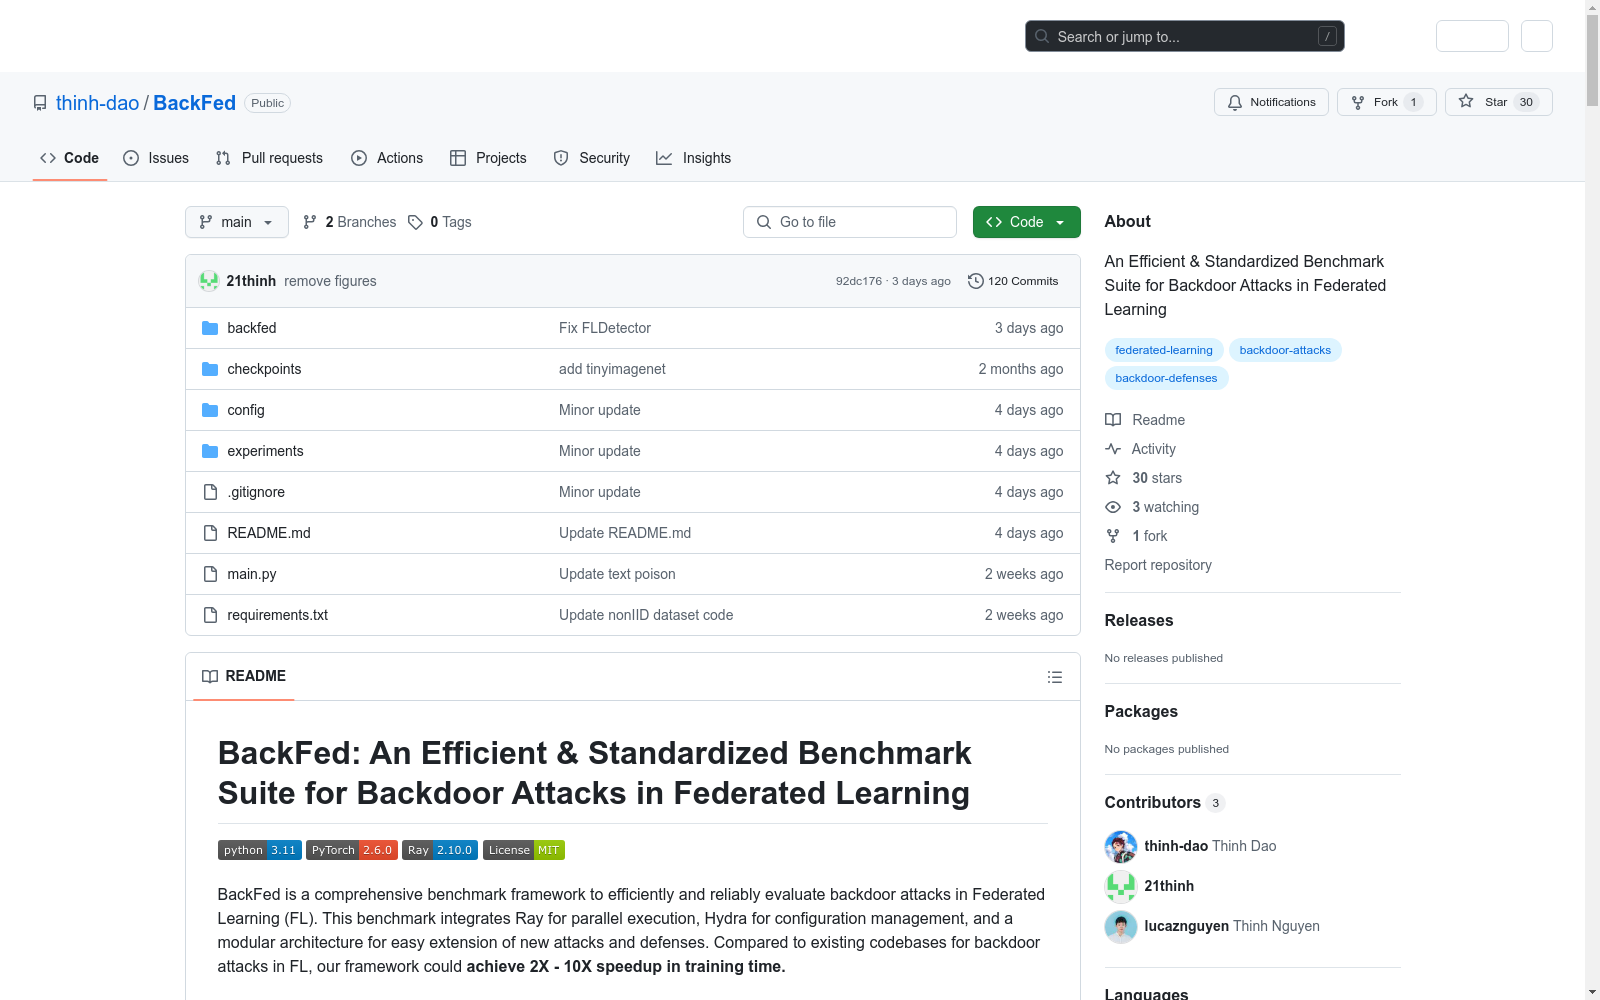Click the Report repository link
The image size is (1600, 1000).
(x=1158, y=565)
